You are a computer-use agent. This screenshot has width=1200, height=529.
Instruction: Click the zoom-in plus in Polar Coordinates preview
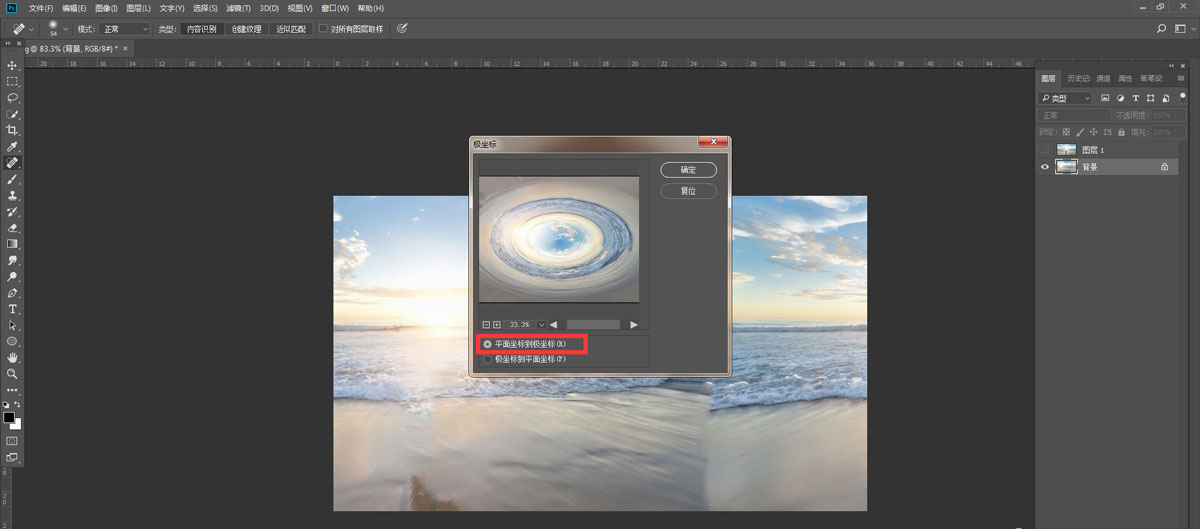pyautogui.click(x=497, y=324)
